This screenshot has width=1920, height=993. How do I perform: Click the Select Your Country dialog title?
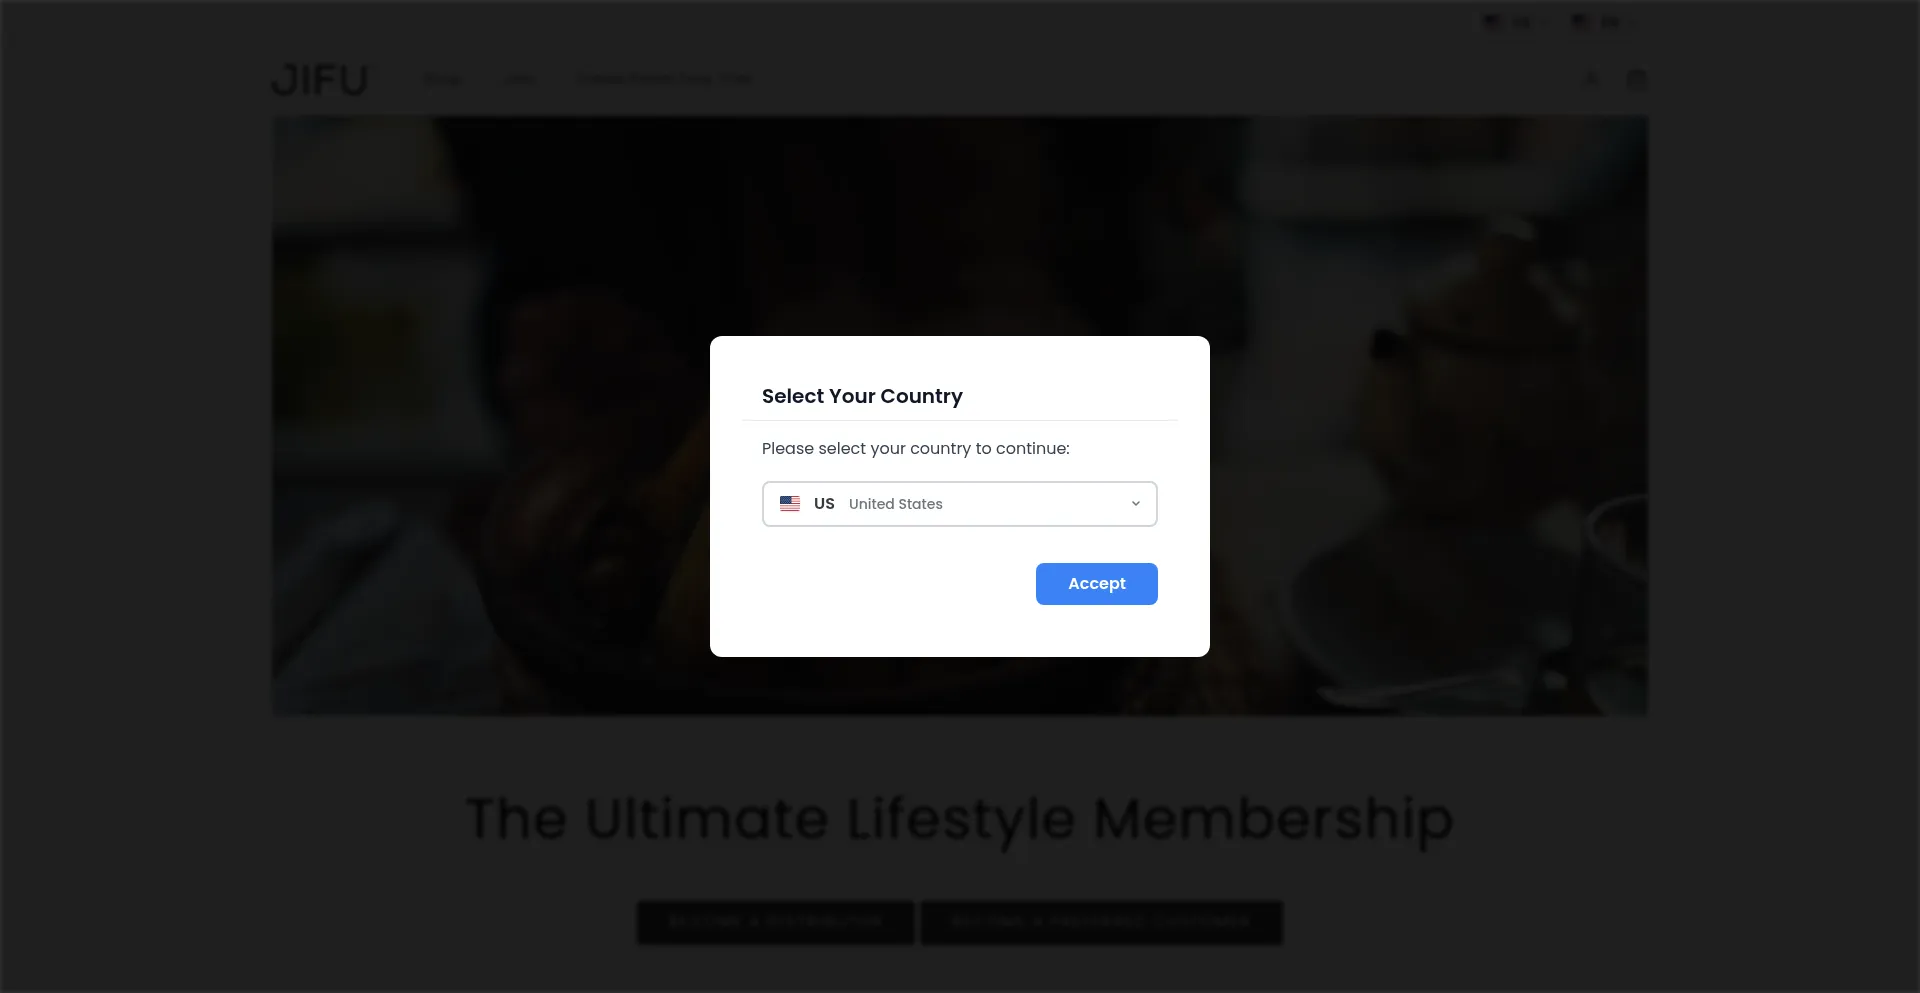pos(862,396)
